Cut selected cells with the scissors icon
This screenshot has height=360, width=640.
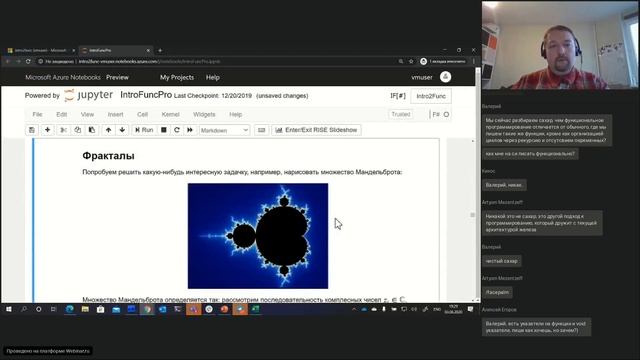pos(63,130)
